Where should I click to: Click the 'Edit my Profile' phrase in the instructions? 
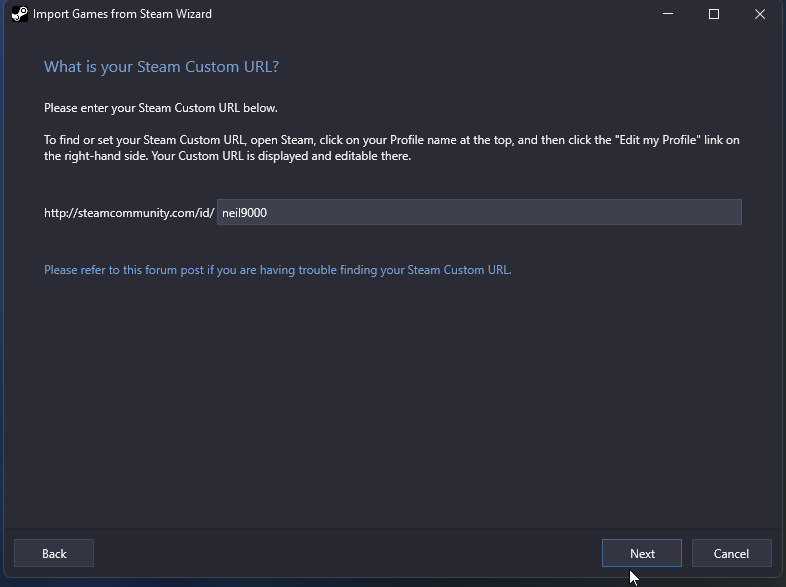click(657, 140)
